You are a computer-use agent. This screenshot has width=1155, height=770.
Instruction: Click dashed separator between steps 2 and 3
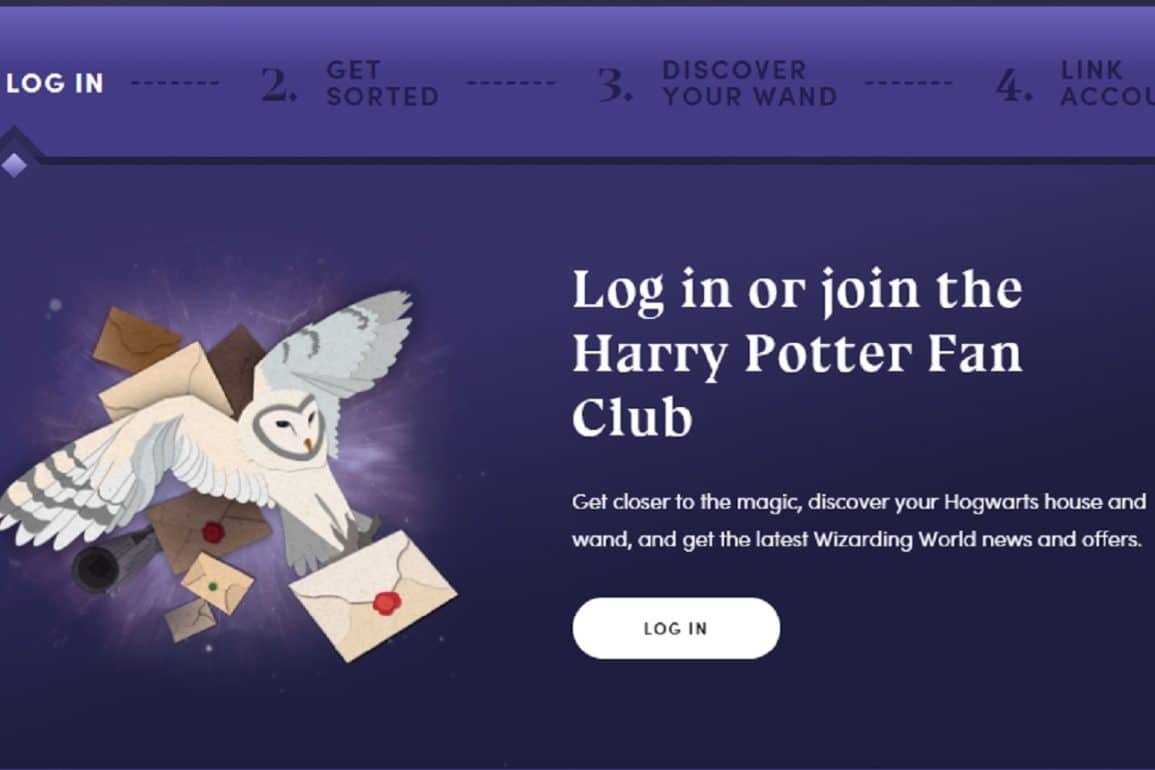tap(511, 83)
